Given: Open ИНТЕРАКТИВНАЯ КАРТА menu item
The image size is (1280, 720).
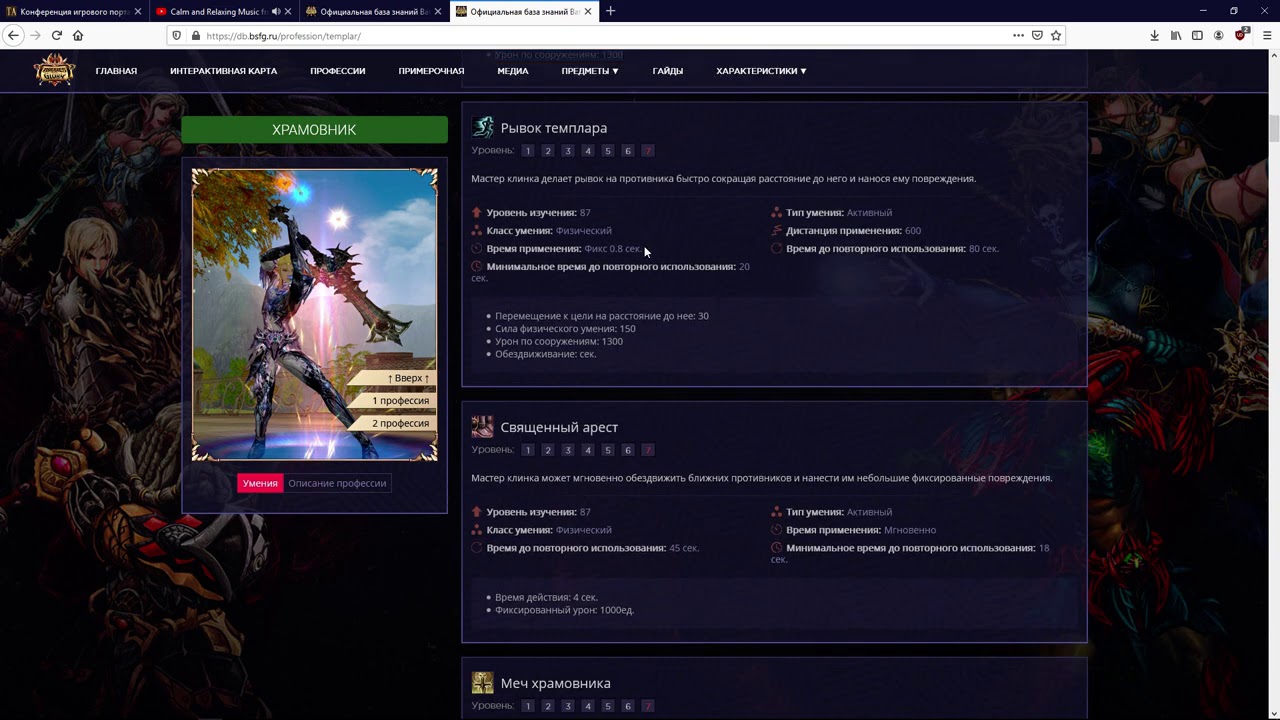Looking at the screenshot, I should 223,71.
